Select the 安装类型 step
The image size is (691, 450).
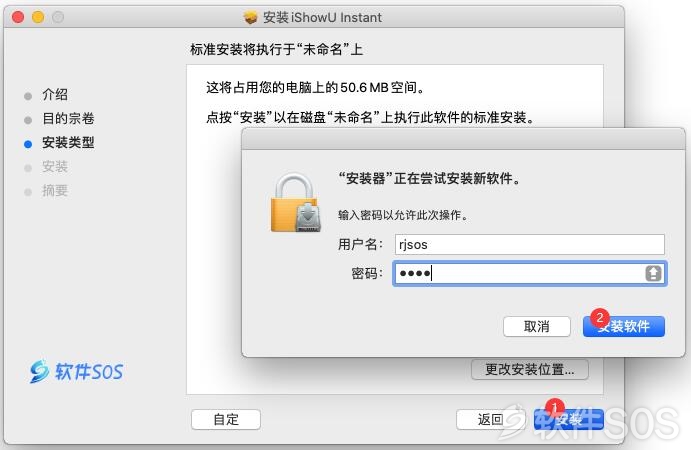coord(68,142)
